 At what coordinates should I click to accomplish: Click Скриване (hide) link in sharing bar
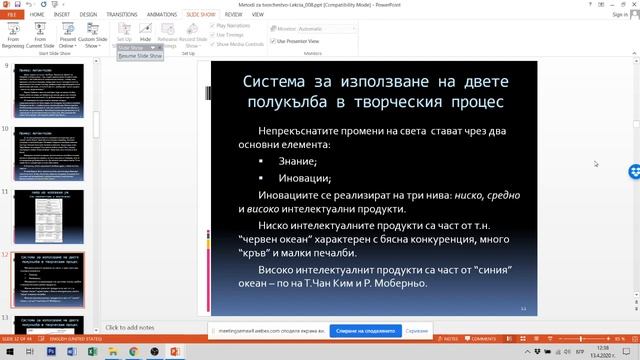click(417, 331)
